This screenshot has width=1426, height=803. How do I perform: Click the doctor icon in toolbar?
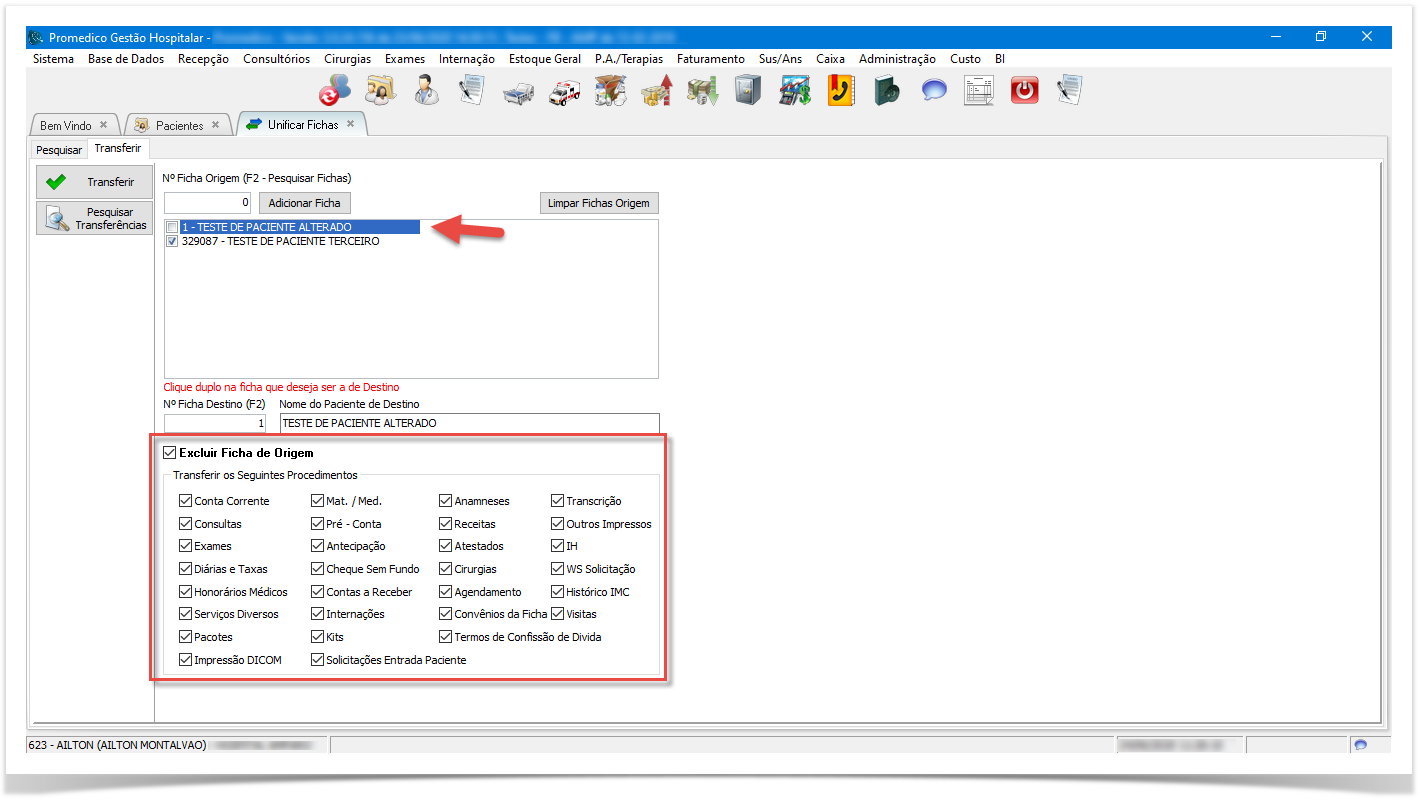click(x=427, y=91)
